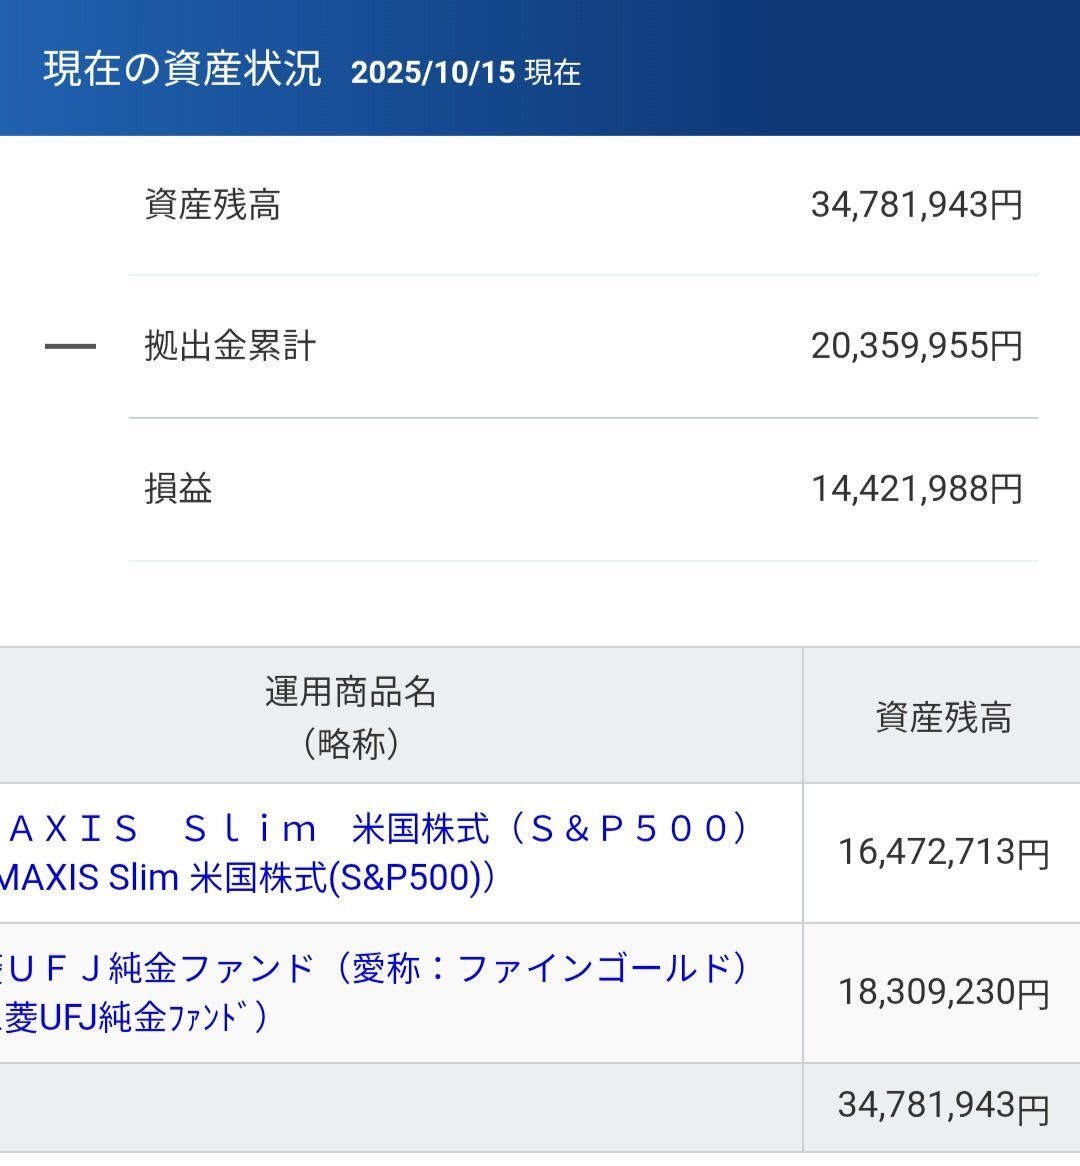Click the 2025/10/15 現在 date text
This screenshot has width=1080, height=1166.
click(465, 72)
